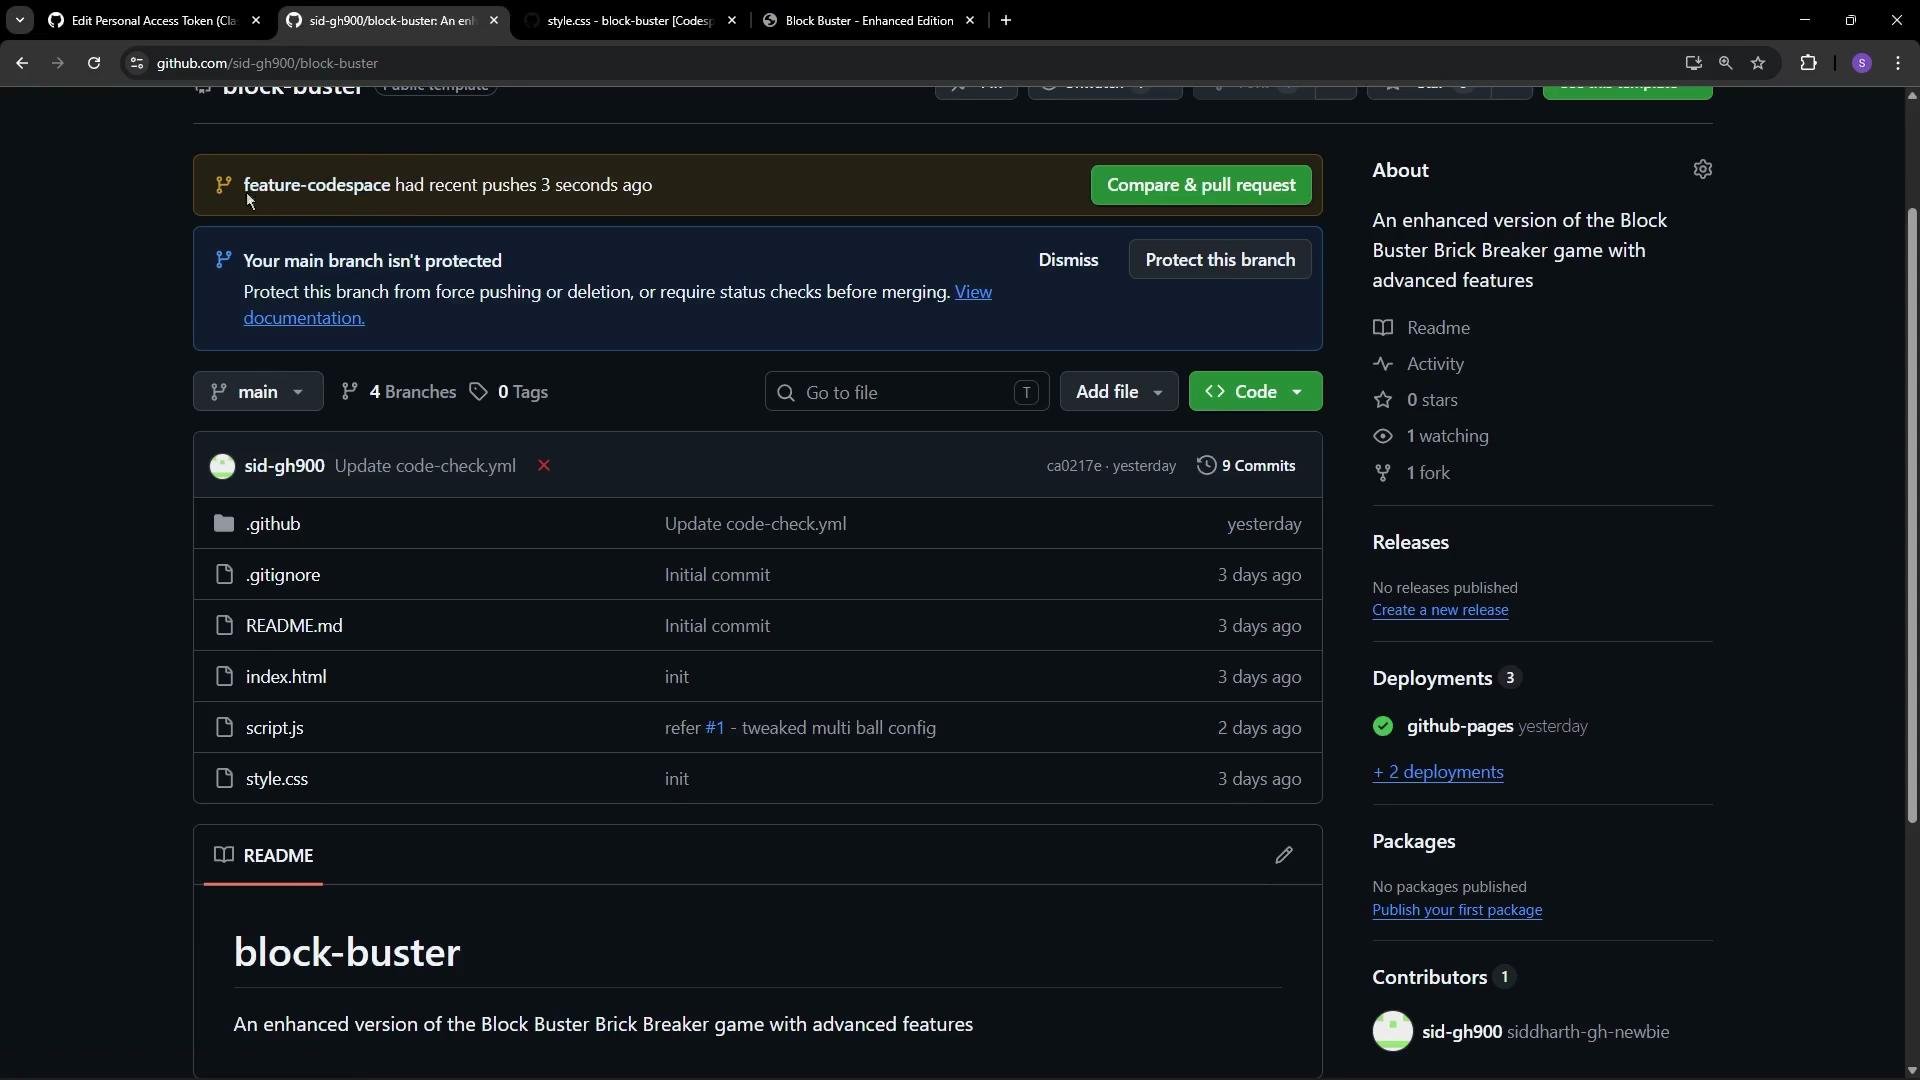Open the Deployments heading link

coord(1446,678)
